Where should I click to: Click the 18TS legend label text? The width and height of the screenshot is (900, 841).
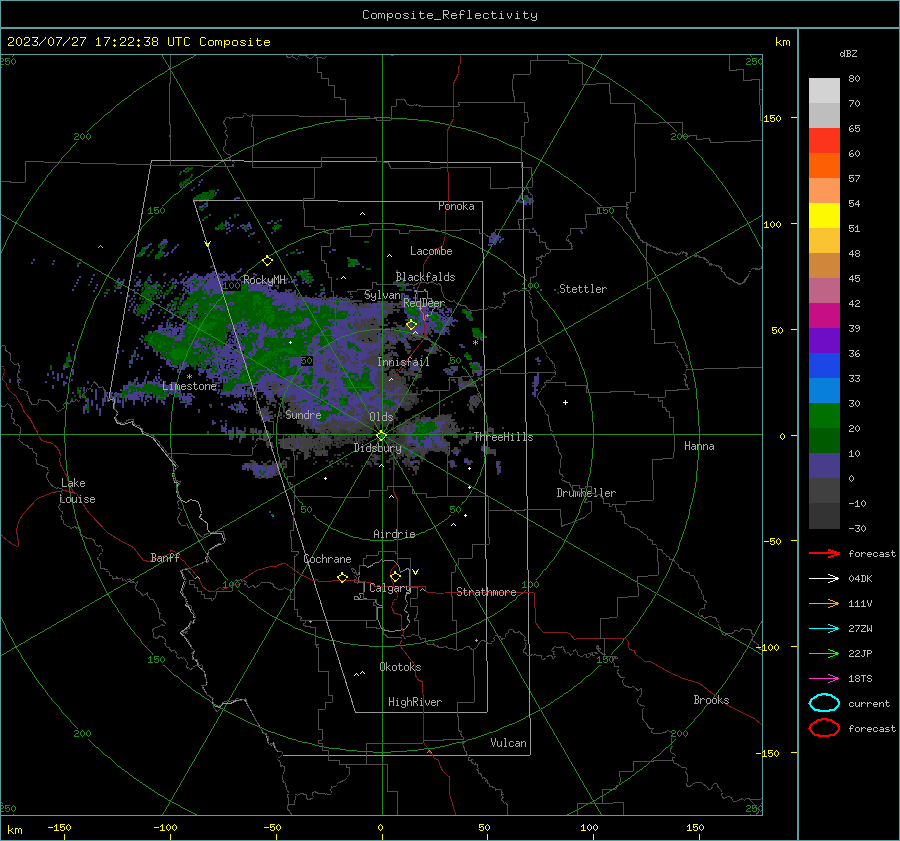pos(860,679)
